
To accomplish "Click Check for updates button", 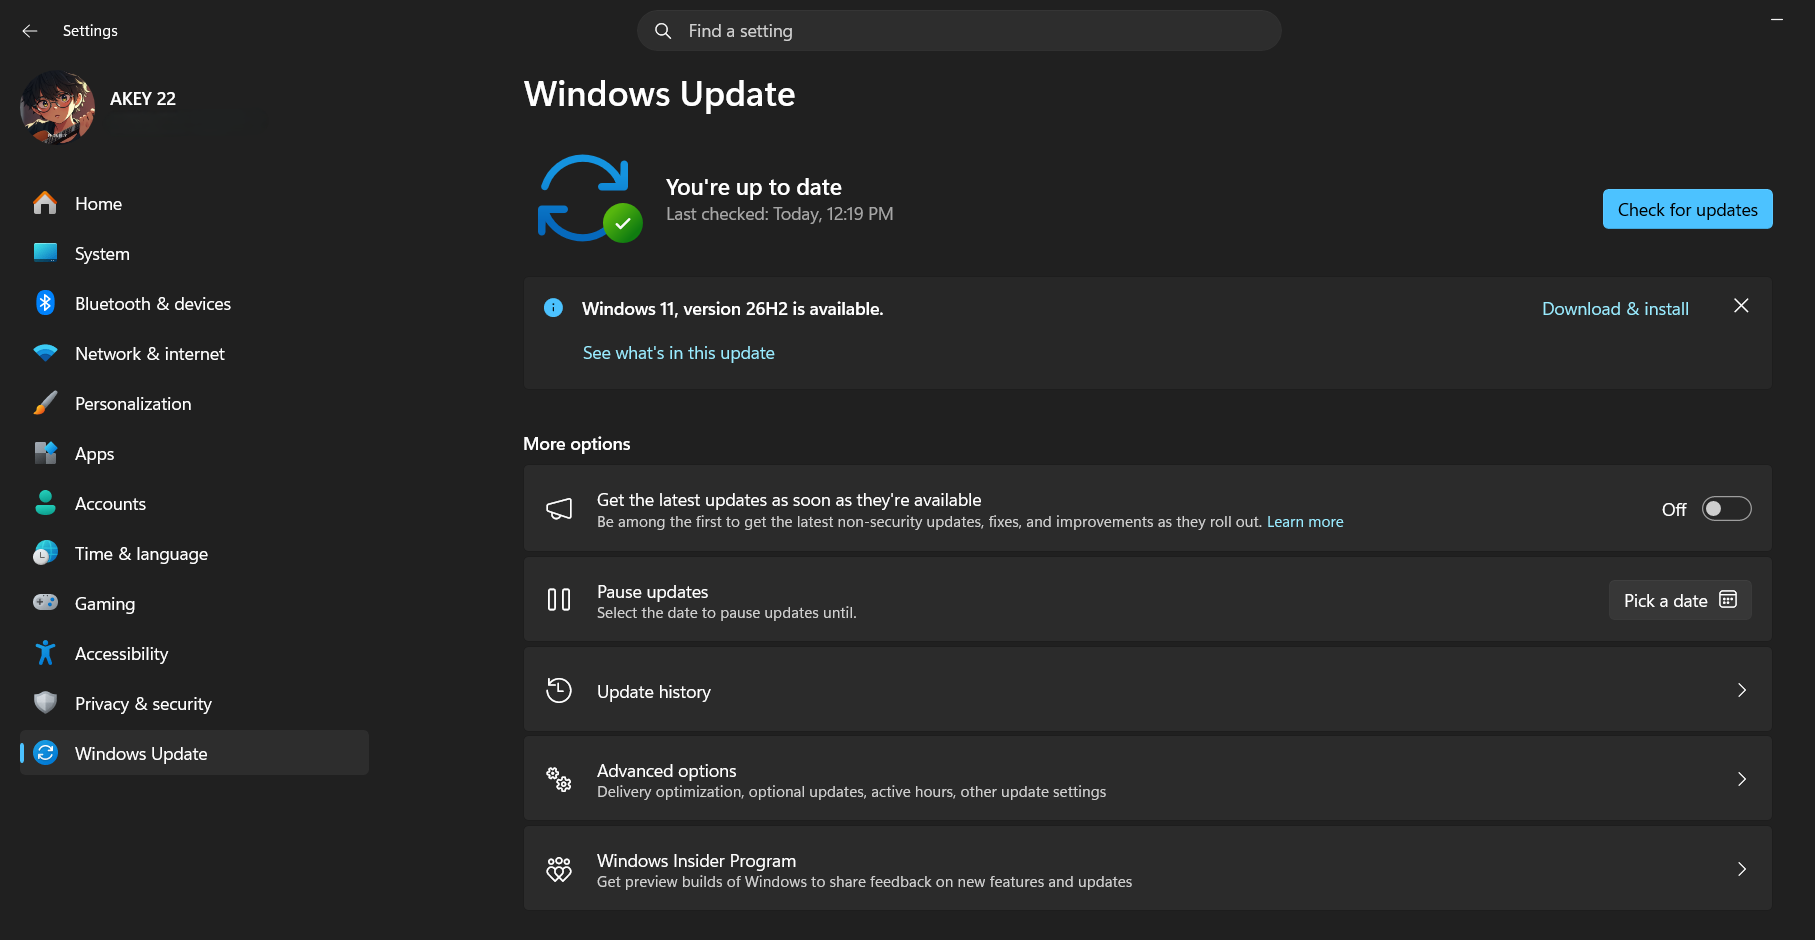I will coord(1687,209).
